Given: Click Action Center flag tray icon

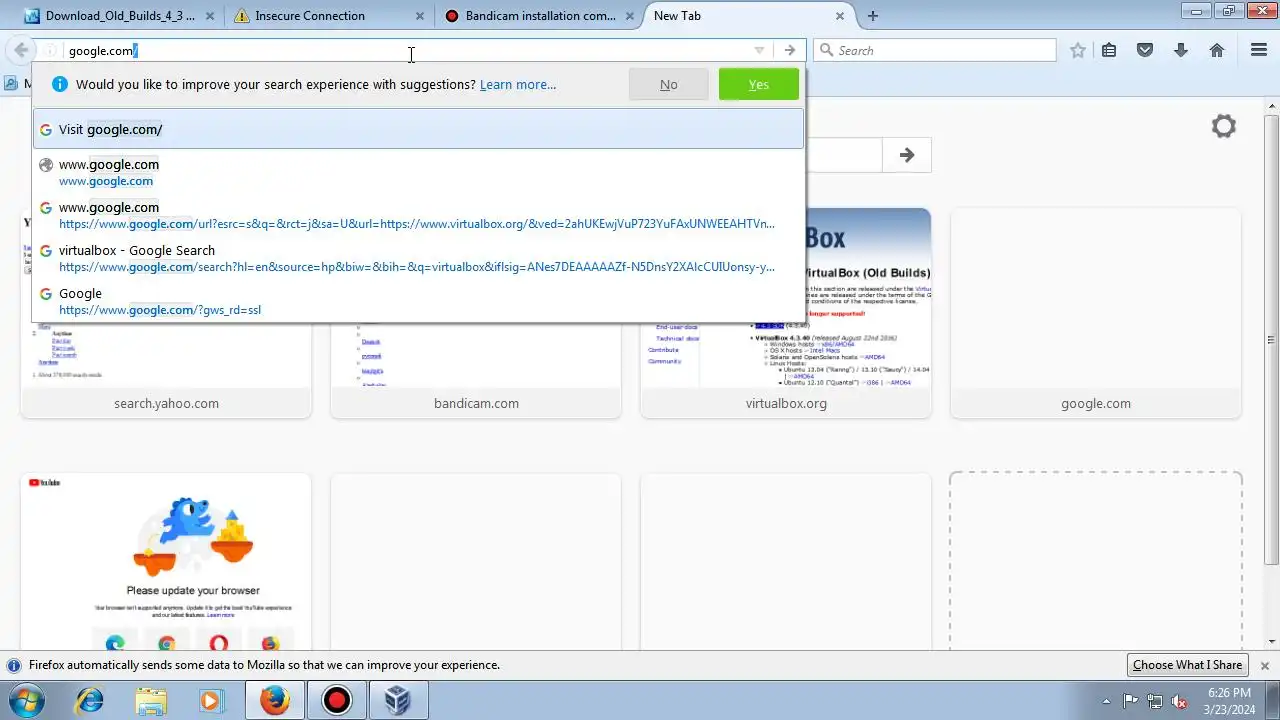Looking at the screenshot, I should 1131,701.
